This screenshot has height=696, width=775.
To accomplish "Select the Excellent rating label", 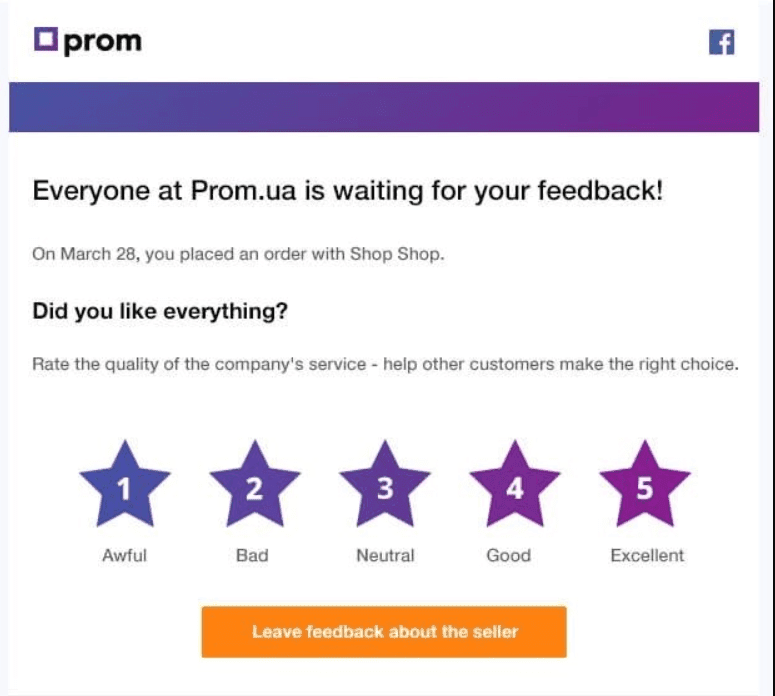I will pyautogui.click(x=647, y=555).
